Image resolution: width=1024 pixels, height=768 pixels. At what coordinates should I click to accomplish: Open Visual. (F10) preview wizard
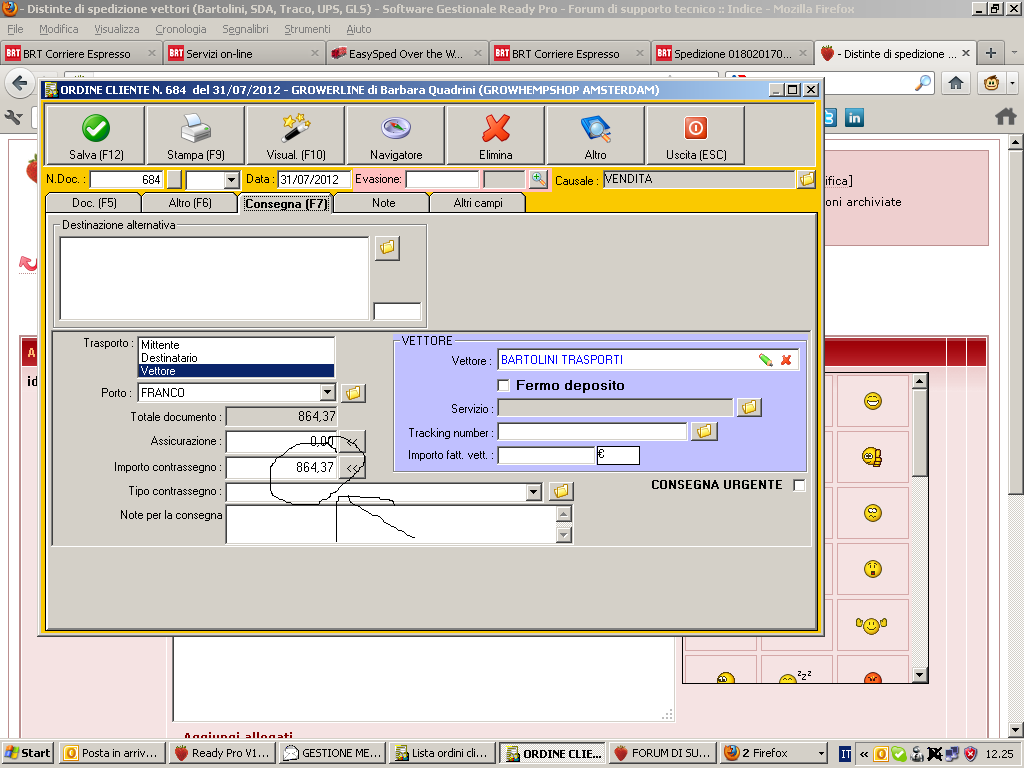point(296,135)
